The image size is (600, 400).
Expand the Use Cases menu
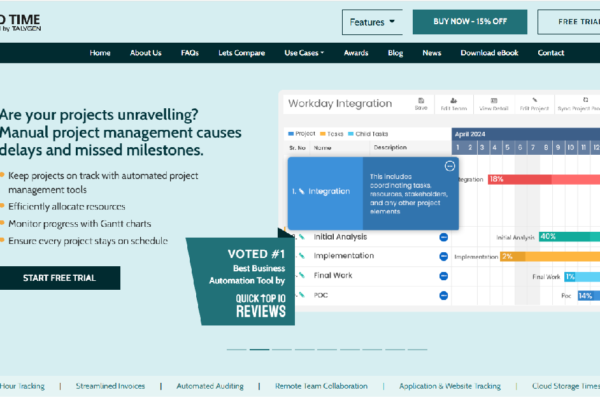(304, 53)
